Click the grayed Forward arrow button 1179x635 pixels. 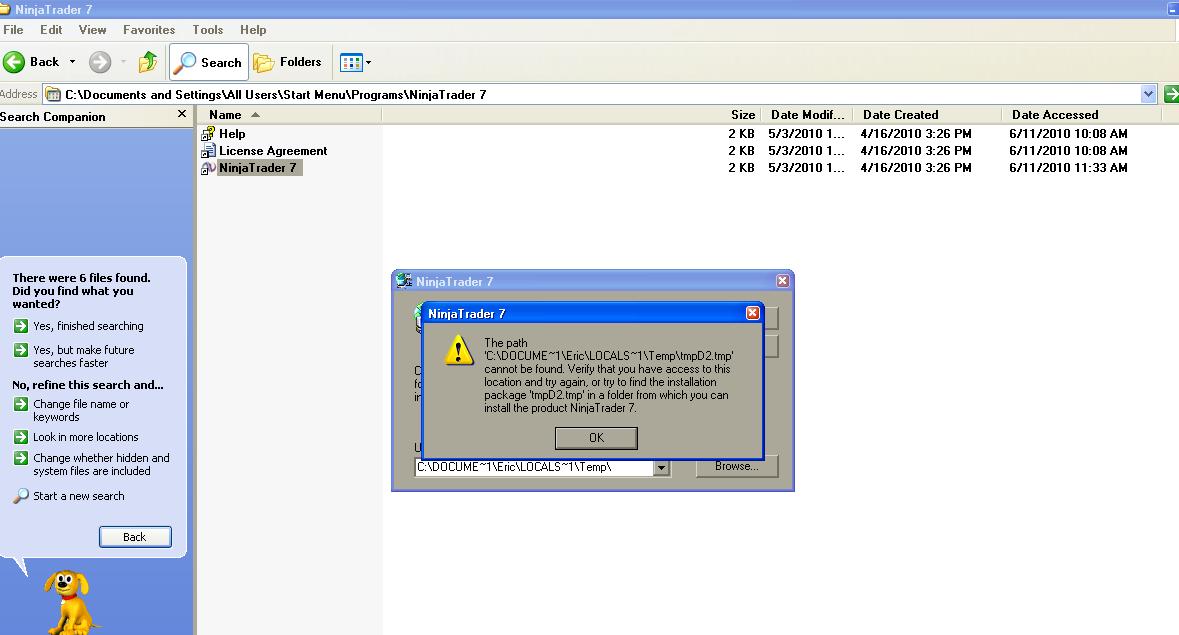pos(100,62)
